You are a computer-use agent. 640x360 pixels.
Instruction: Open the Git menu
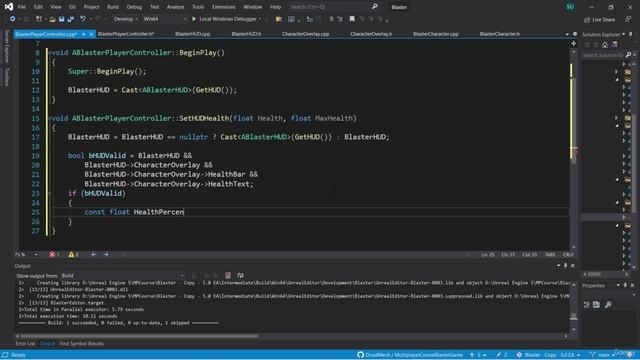(x=72, y=7)
